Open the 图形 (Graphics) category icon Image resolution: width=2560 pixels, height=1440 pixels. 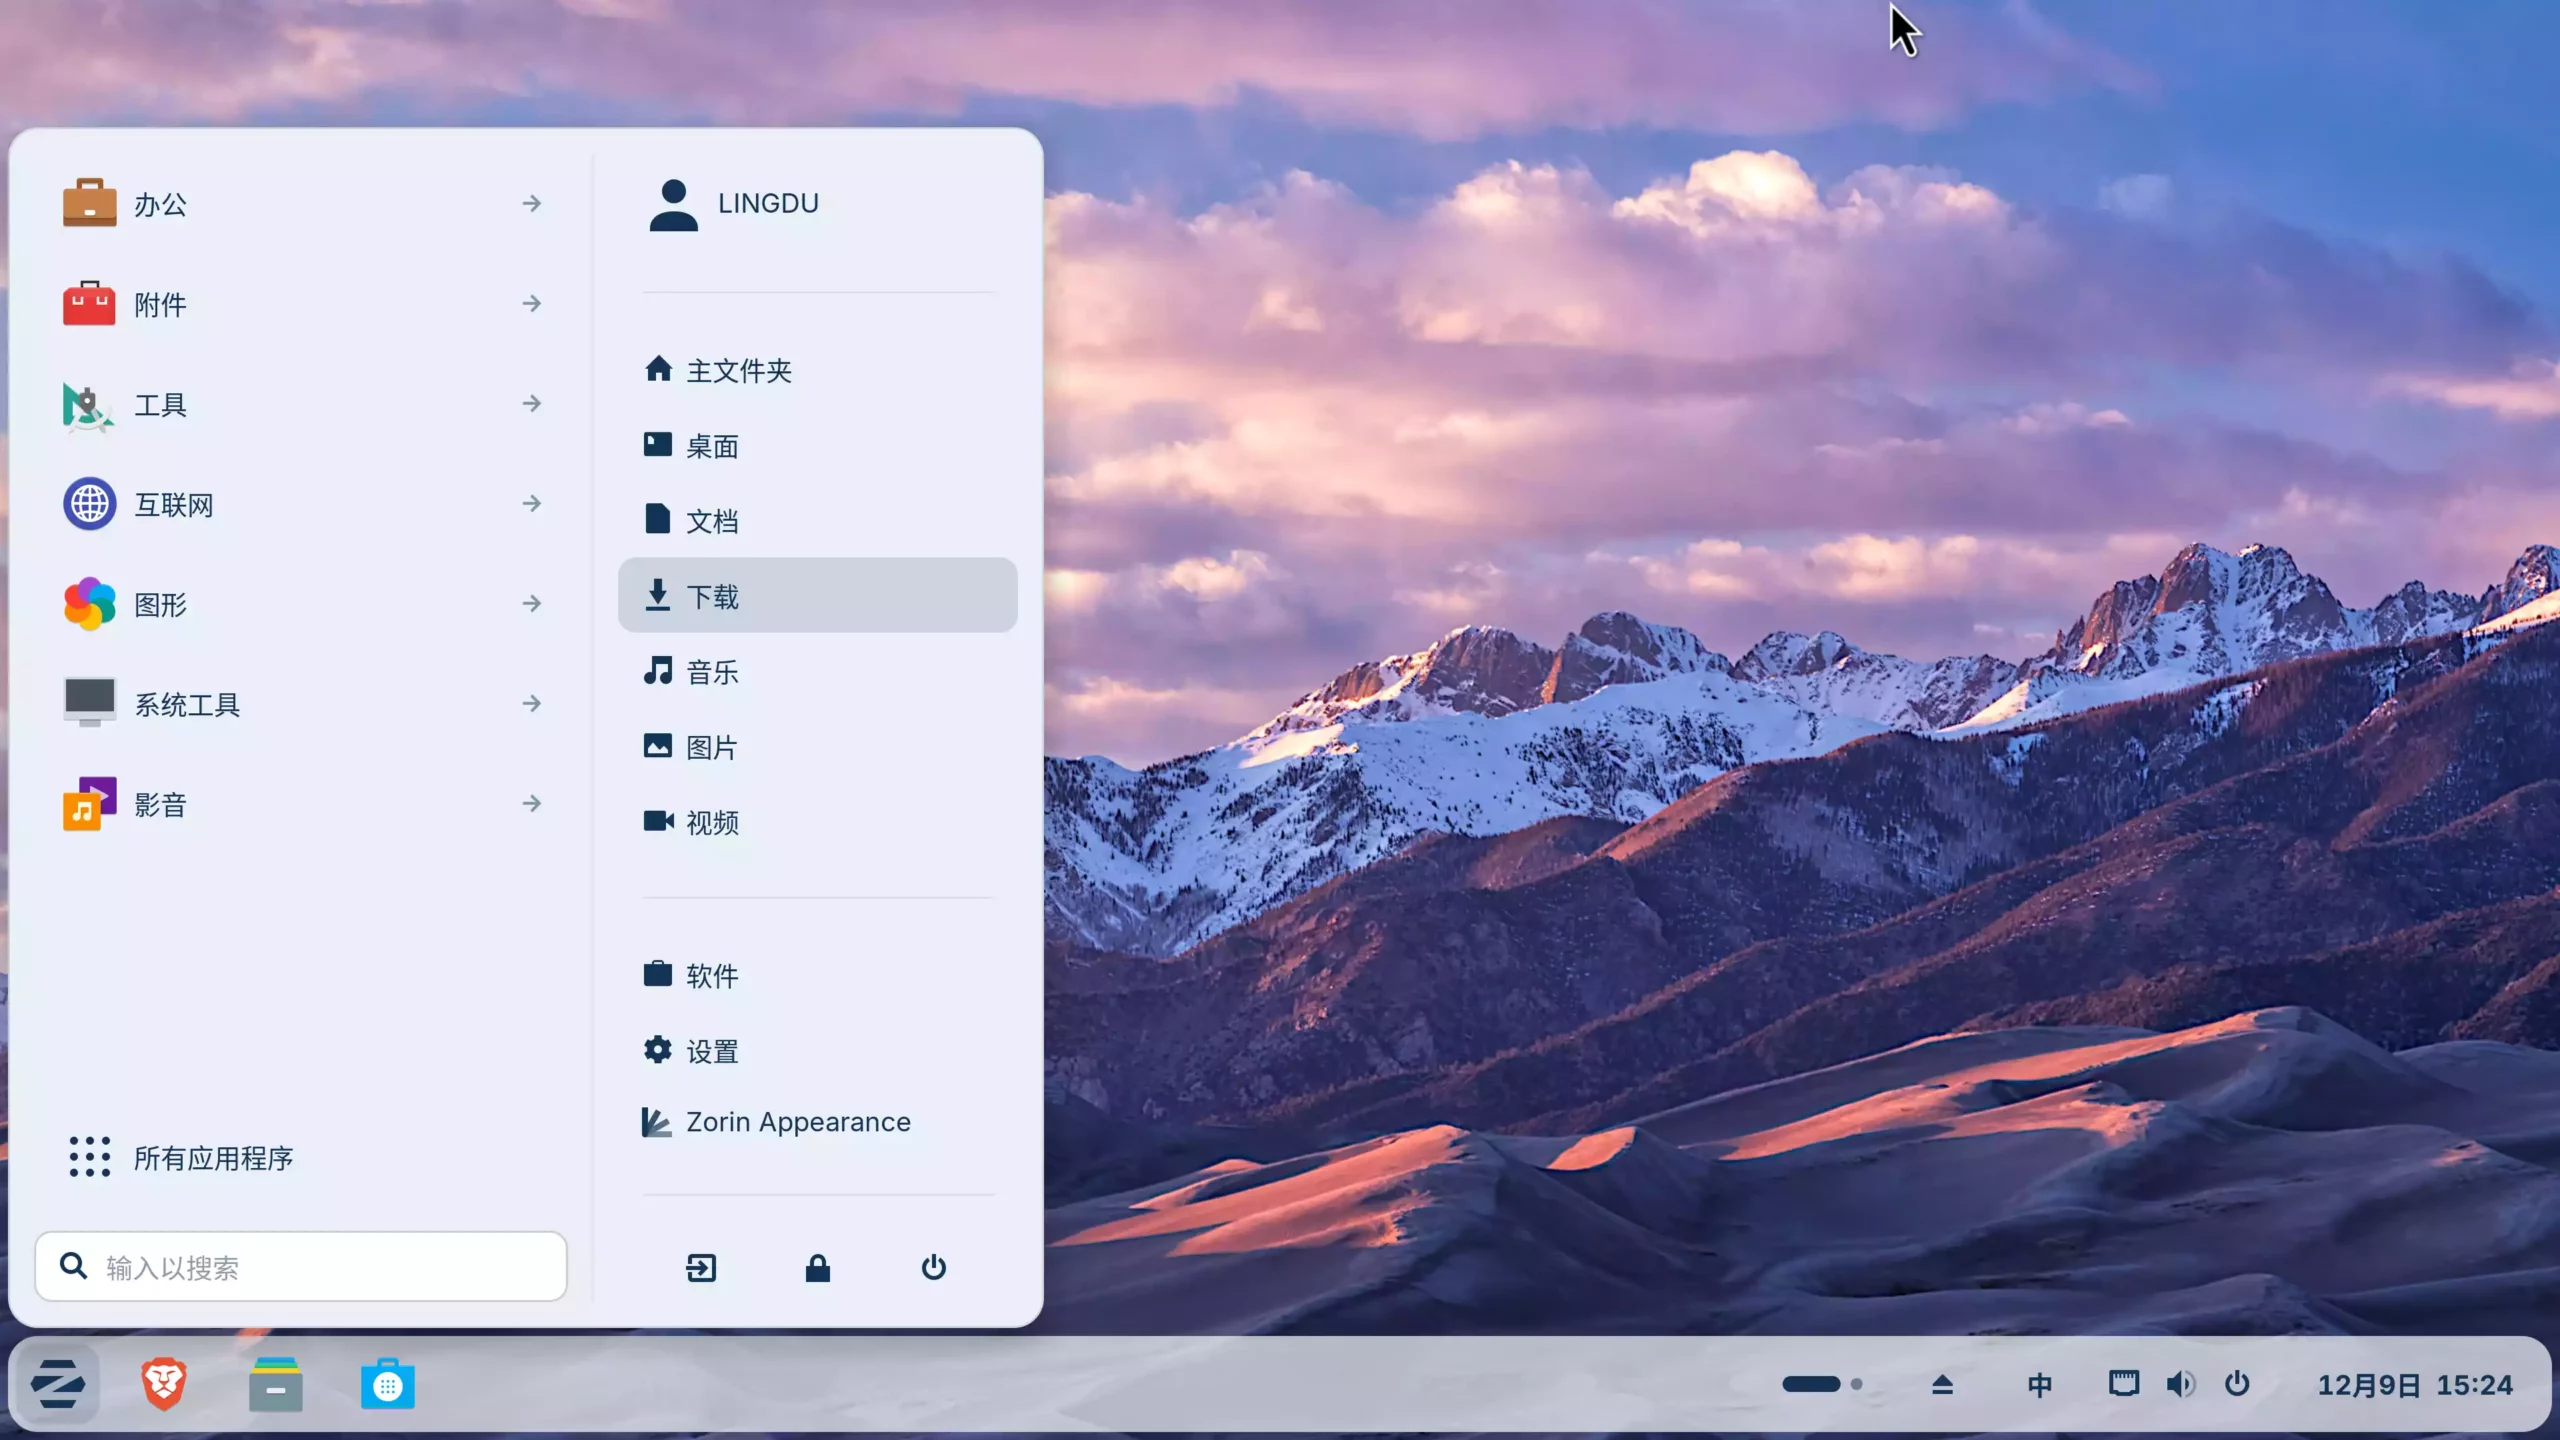pos(88,603)
